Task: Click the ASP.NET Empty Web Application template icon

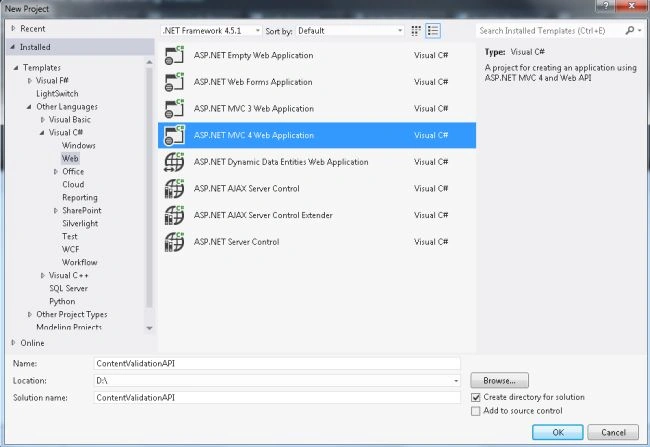Action: tap(174, 55)
